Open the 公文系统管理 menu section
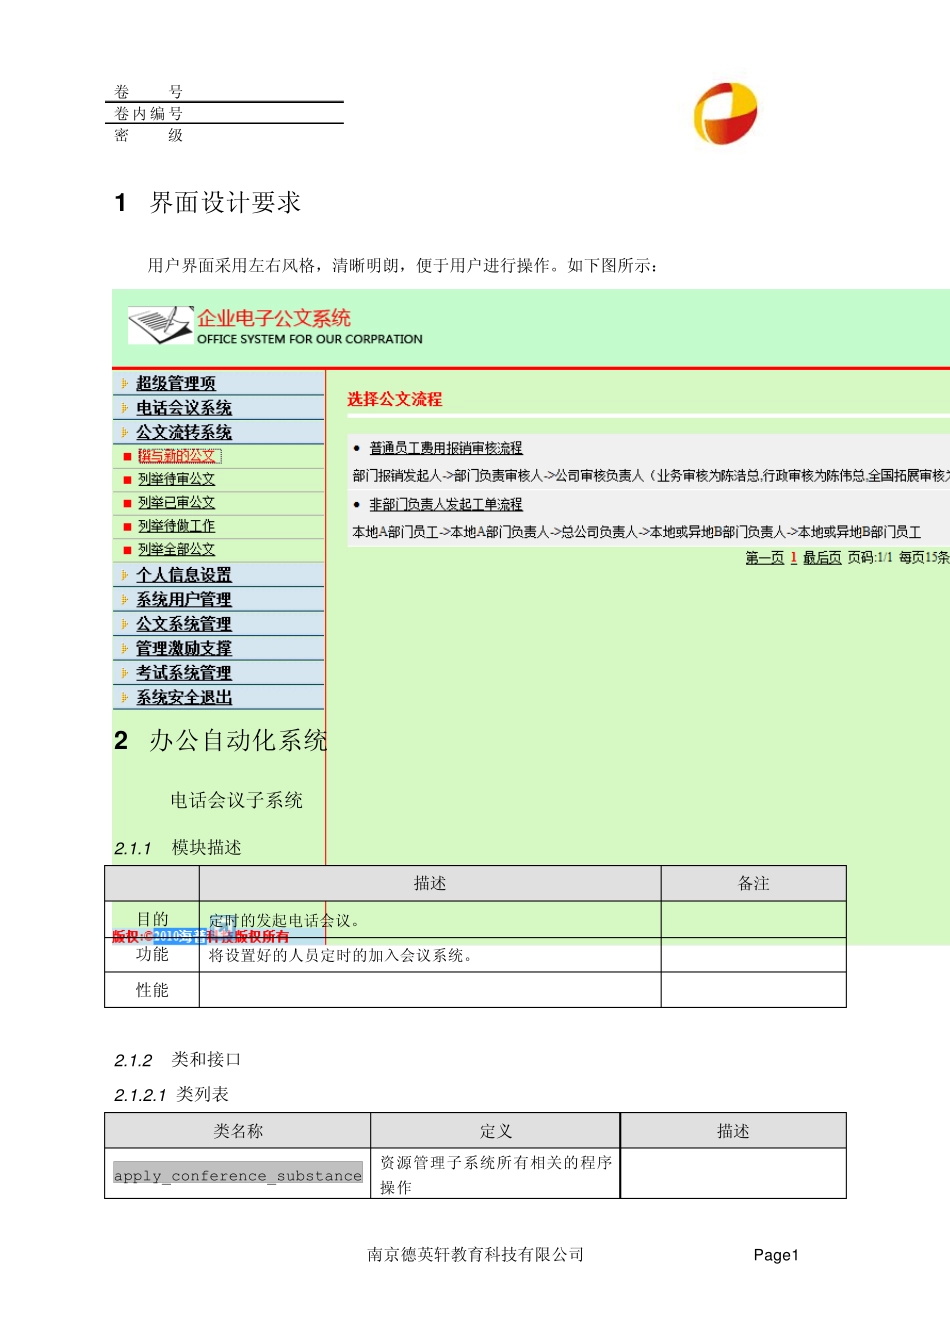 click(x=184, y=624)
